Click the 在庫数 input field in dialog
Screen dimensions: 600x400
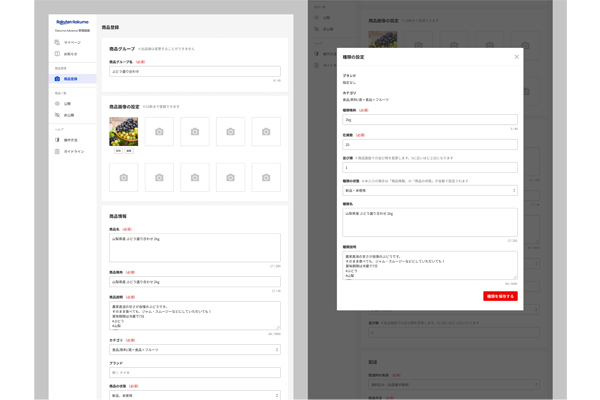tap(430, 144)
